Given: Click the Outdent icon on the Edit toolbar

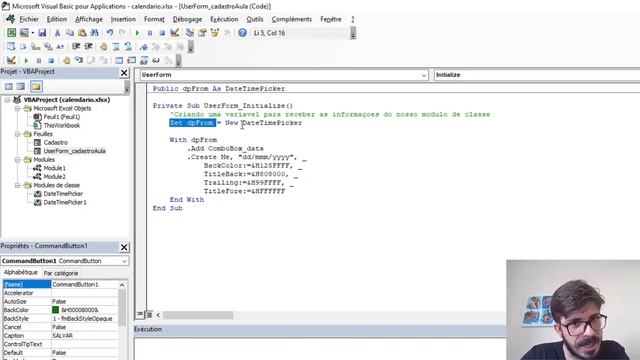Looking at the screenshot, I should coord(88,47).
